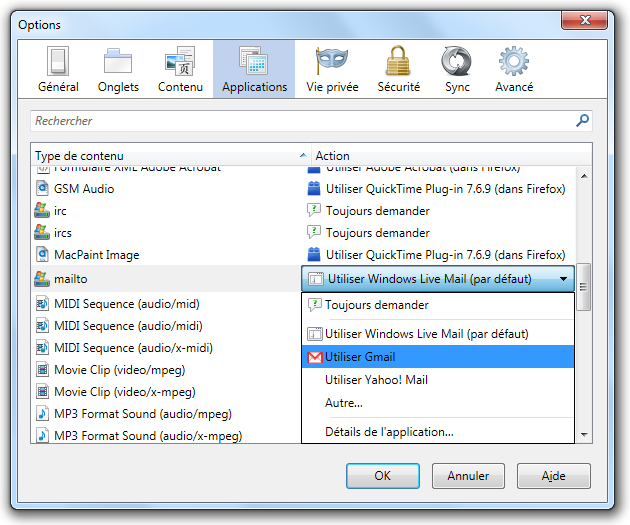Click Toujours demander action for ircs
Viewport: 630px width, 525px height.
click(378, 233)
